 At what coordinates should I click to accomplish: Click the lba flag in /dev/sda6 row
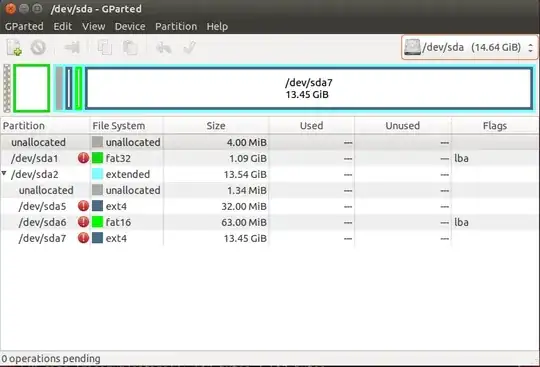pos(461,222)
